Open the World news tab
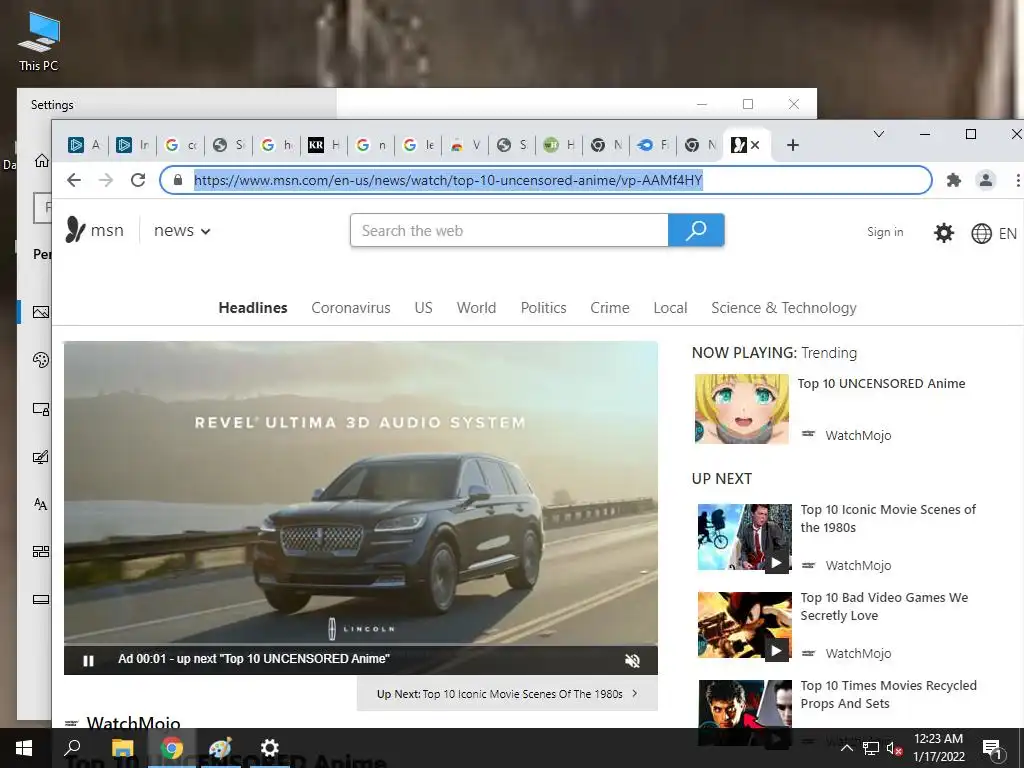This screenshot has height=768, width=1024. pyautogui.click(x=476, y=308)
